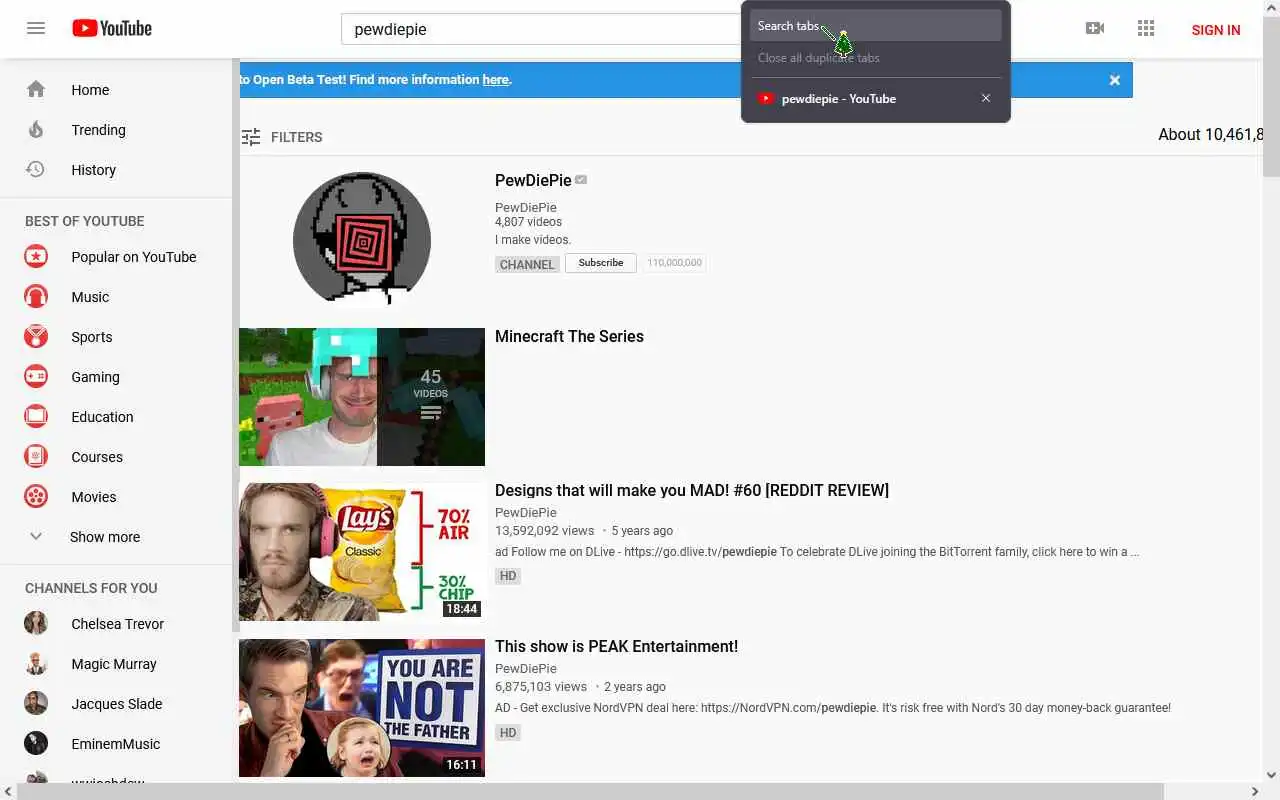Open the 'here' link in banner
The height and width of the screenshot is (800, 1280).
point(495,80)
